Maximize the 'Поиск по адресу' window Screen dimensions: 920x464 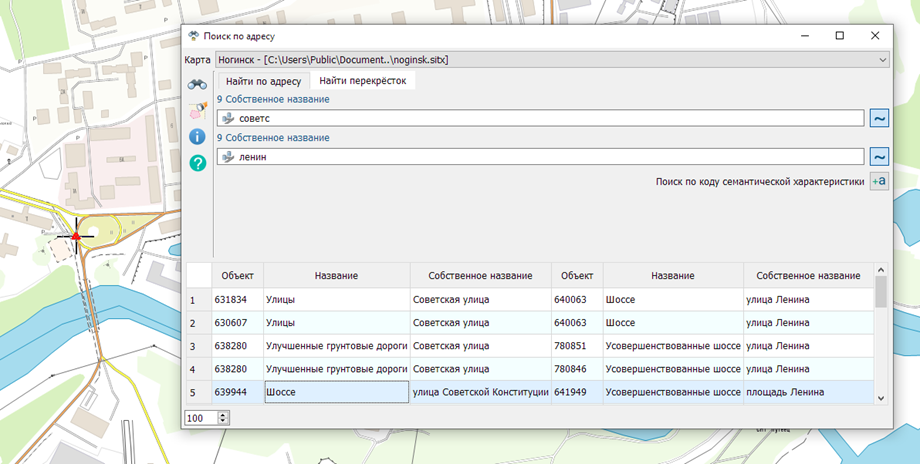click(839, 35)
